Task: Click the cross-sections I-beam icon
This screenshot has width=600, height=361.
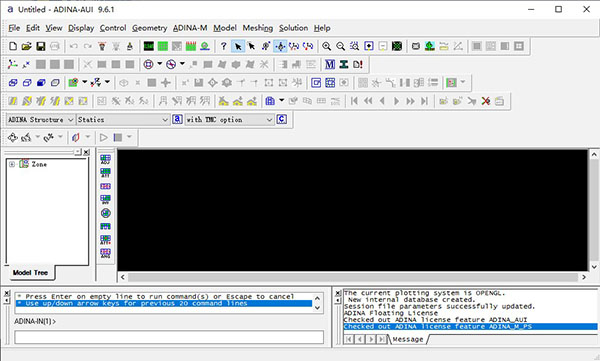Action: 344,64
